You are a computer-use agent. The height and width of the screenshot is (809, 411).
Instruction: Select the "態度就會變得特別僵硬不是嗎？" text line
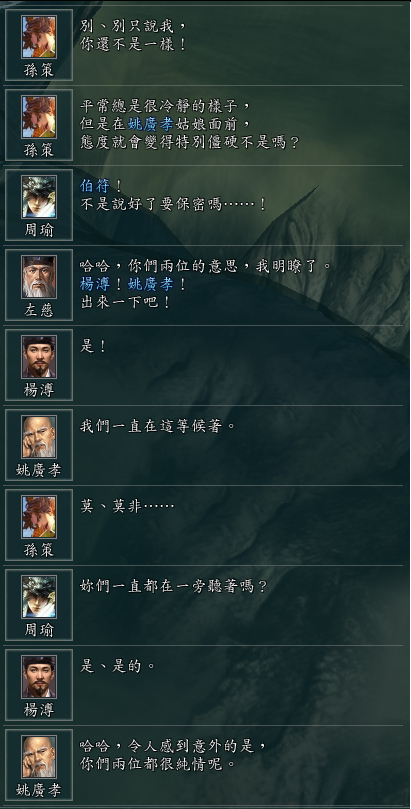click(189, 142)
